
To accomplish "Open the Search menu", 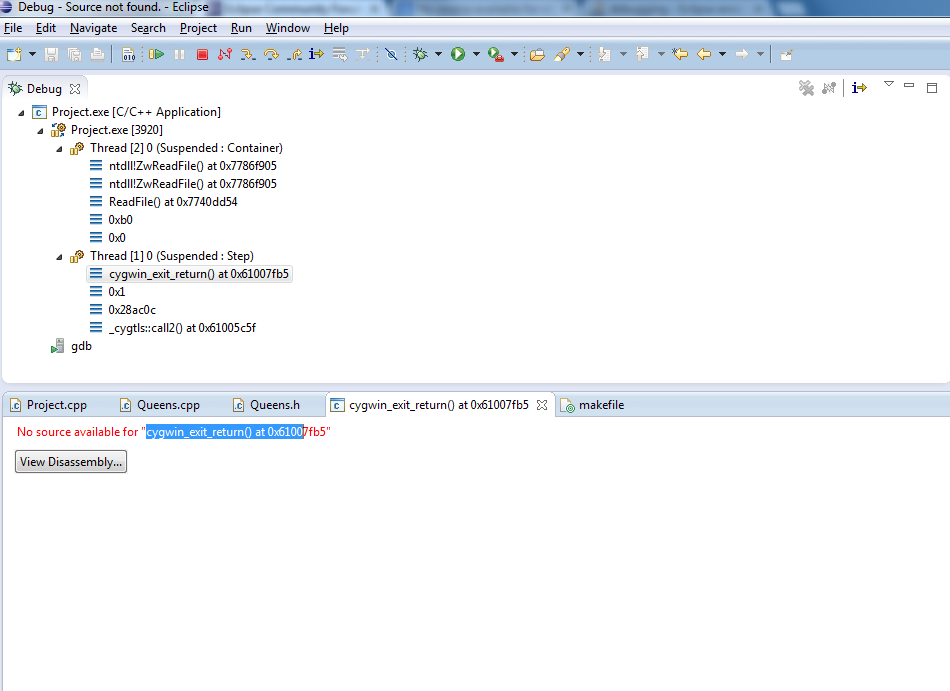I will point(148,28).
